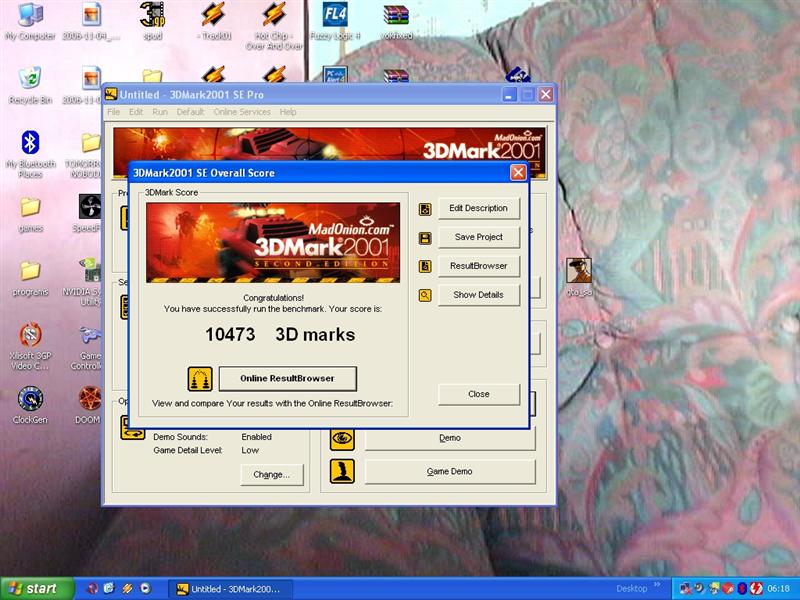Click the 3DMark2001 Second Edition banner image
The height and width of the screenshot is (600, 800).
(x=273, y=242)
